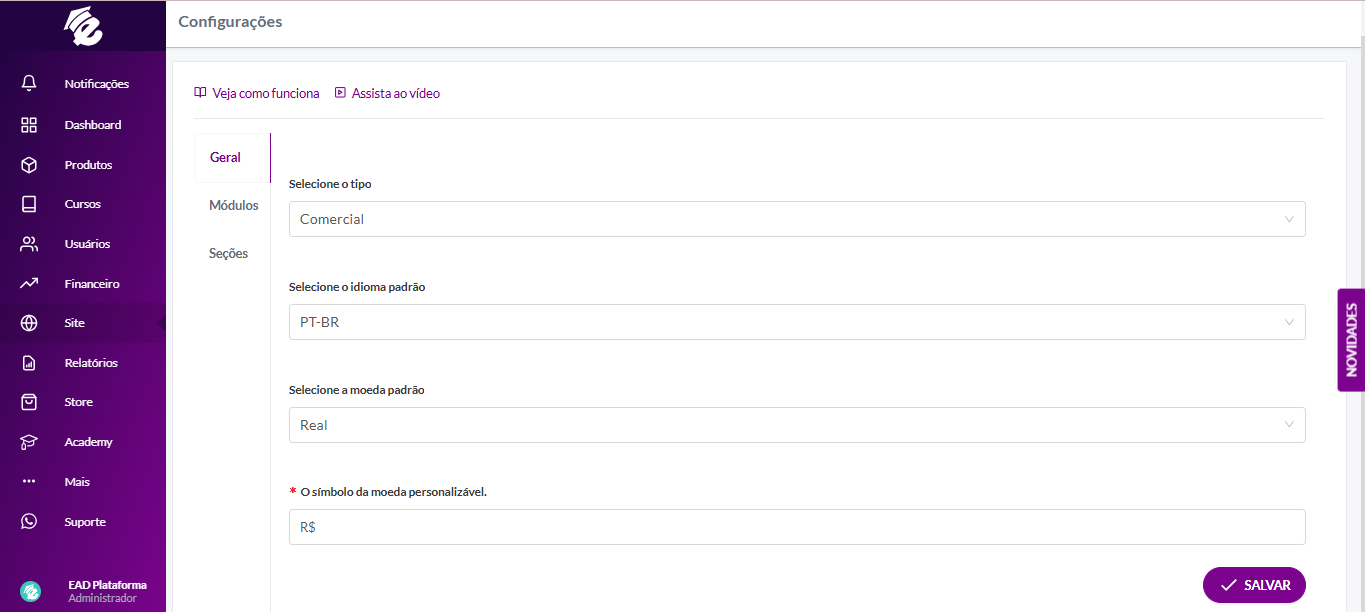1365x612 pixels.
Task: Open the PT-BR language dropdown
Action: click(797, 322)
